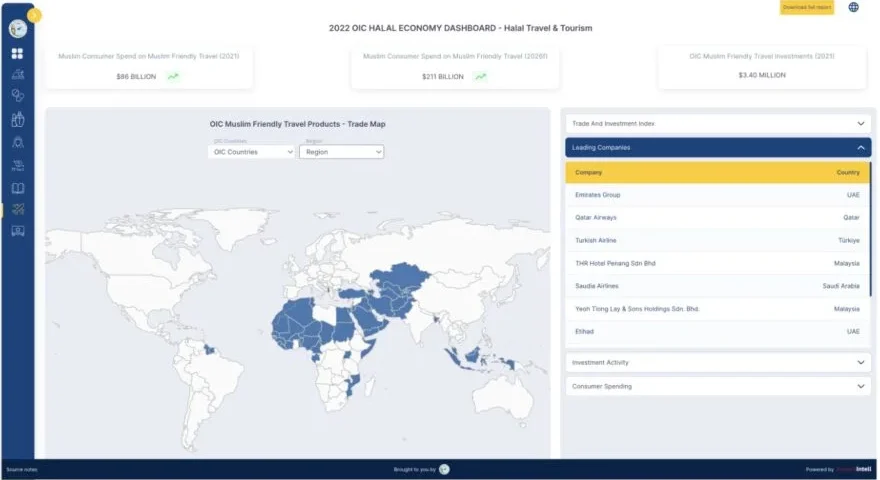Click the $211 BILLION value
880x480 pixels.
pyautogui.click(x=443, y=76)
